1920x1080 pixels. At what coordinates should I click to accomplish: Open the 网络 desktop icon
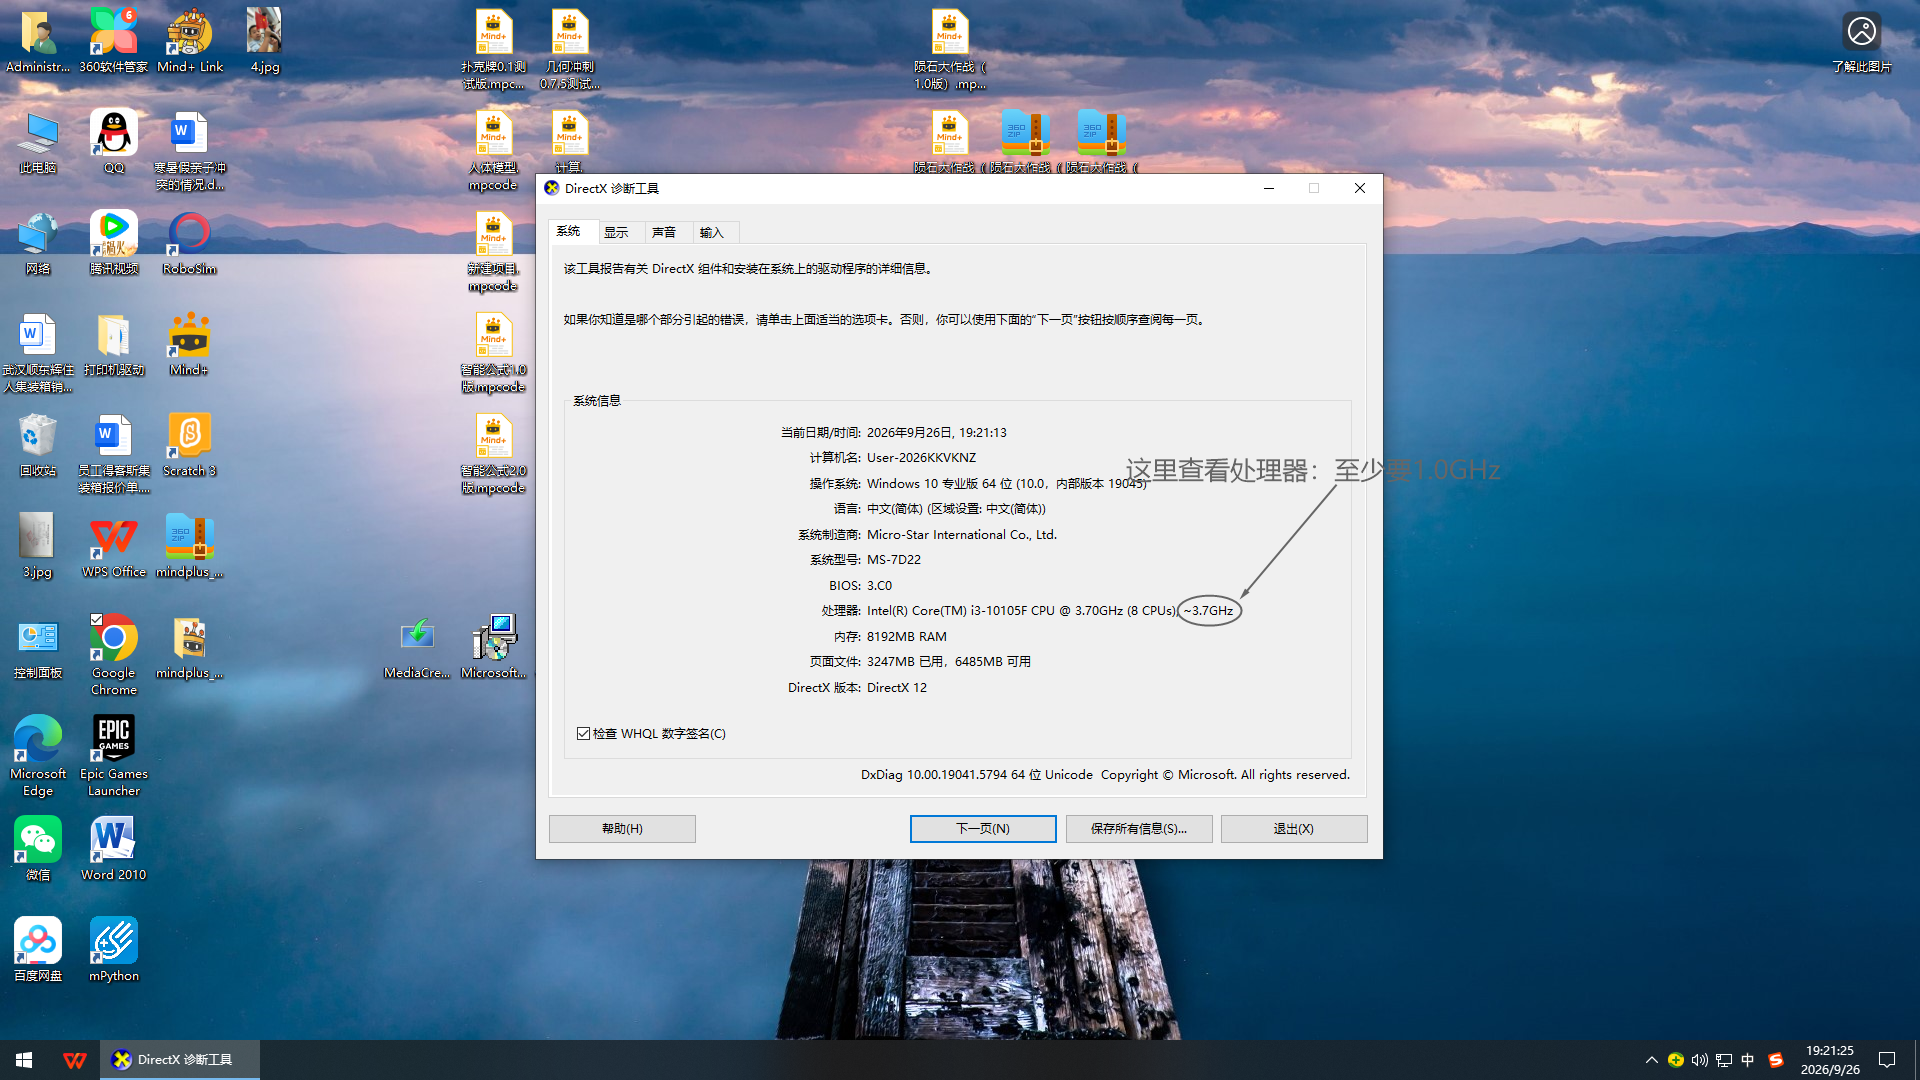[x=38, y=243]
